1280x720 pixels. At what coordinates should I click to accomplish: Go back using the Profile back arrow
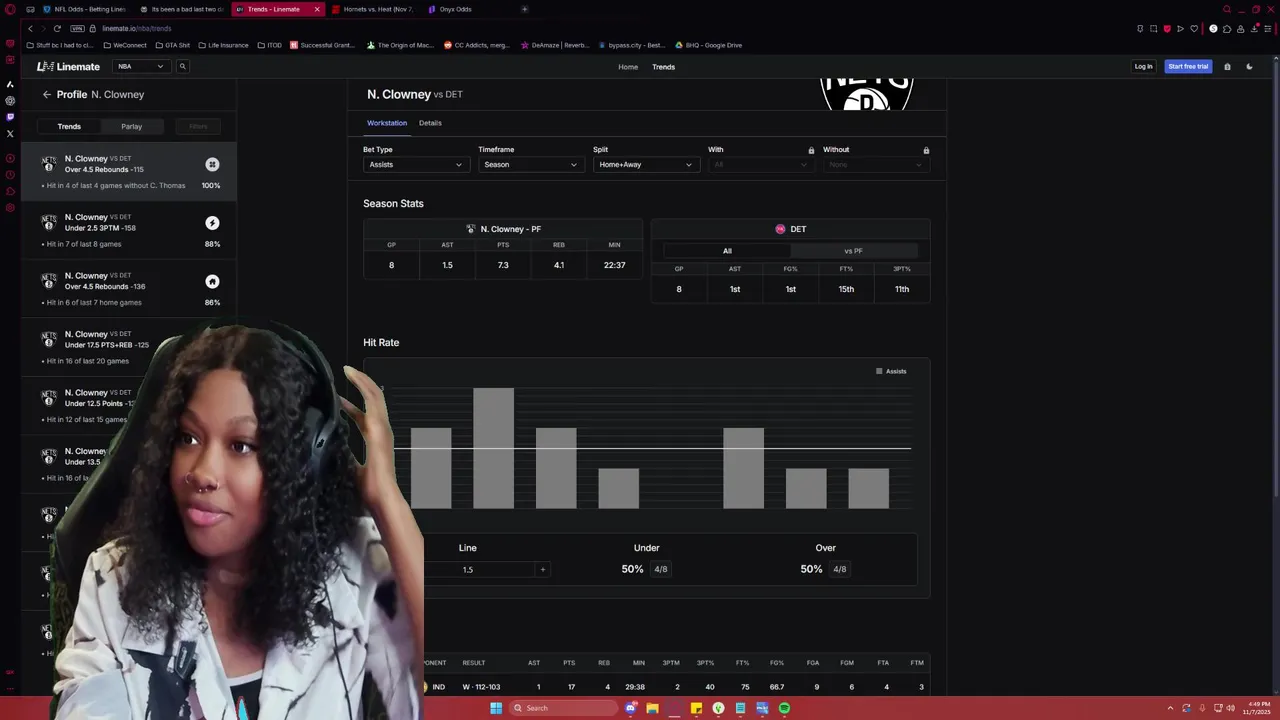(46, 94)
